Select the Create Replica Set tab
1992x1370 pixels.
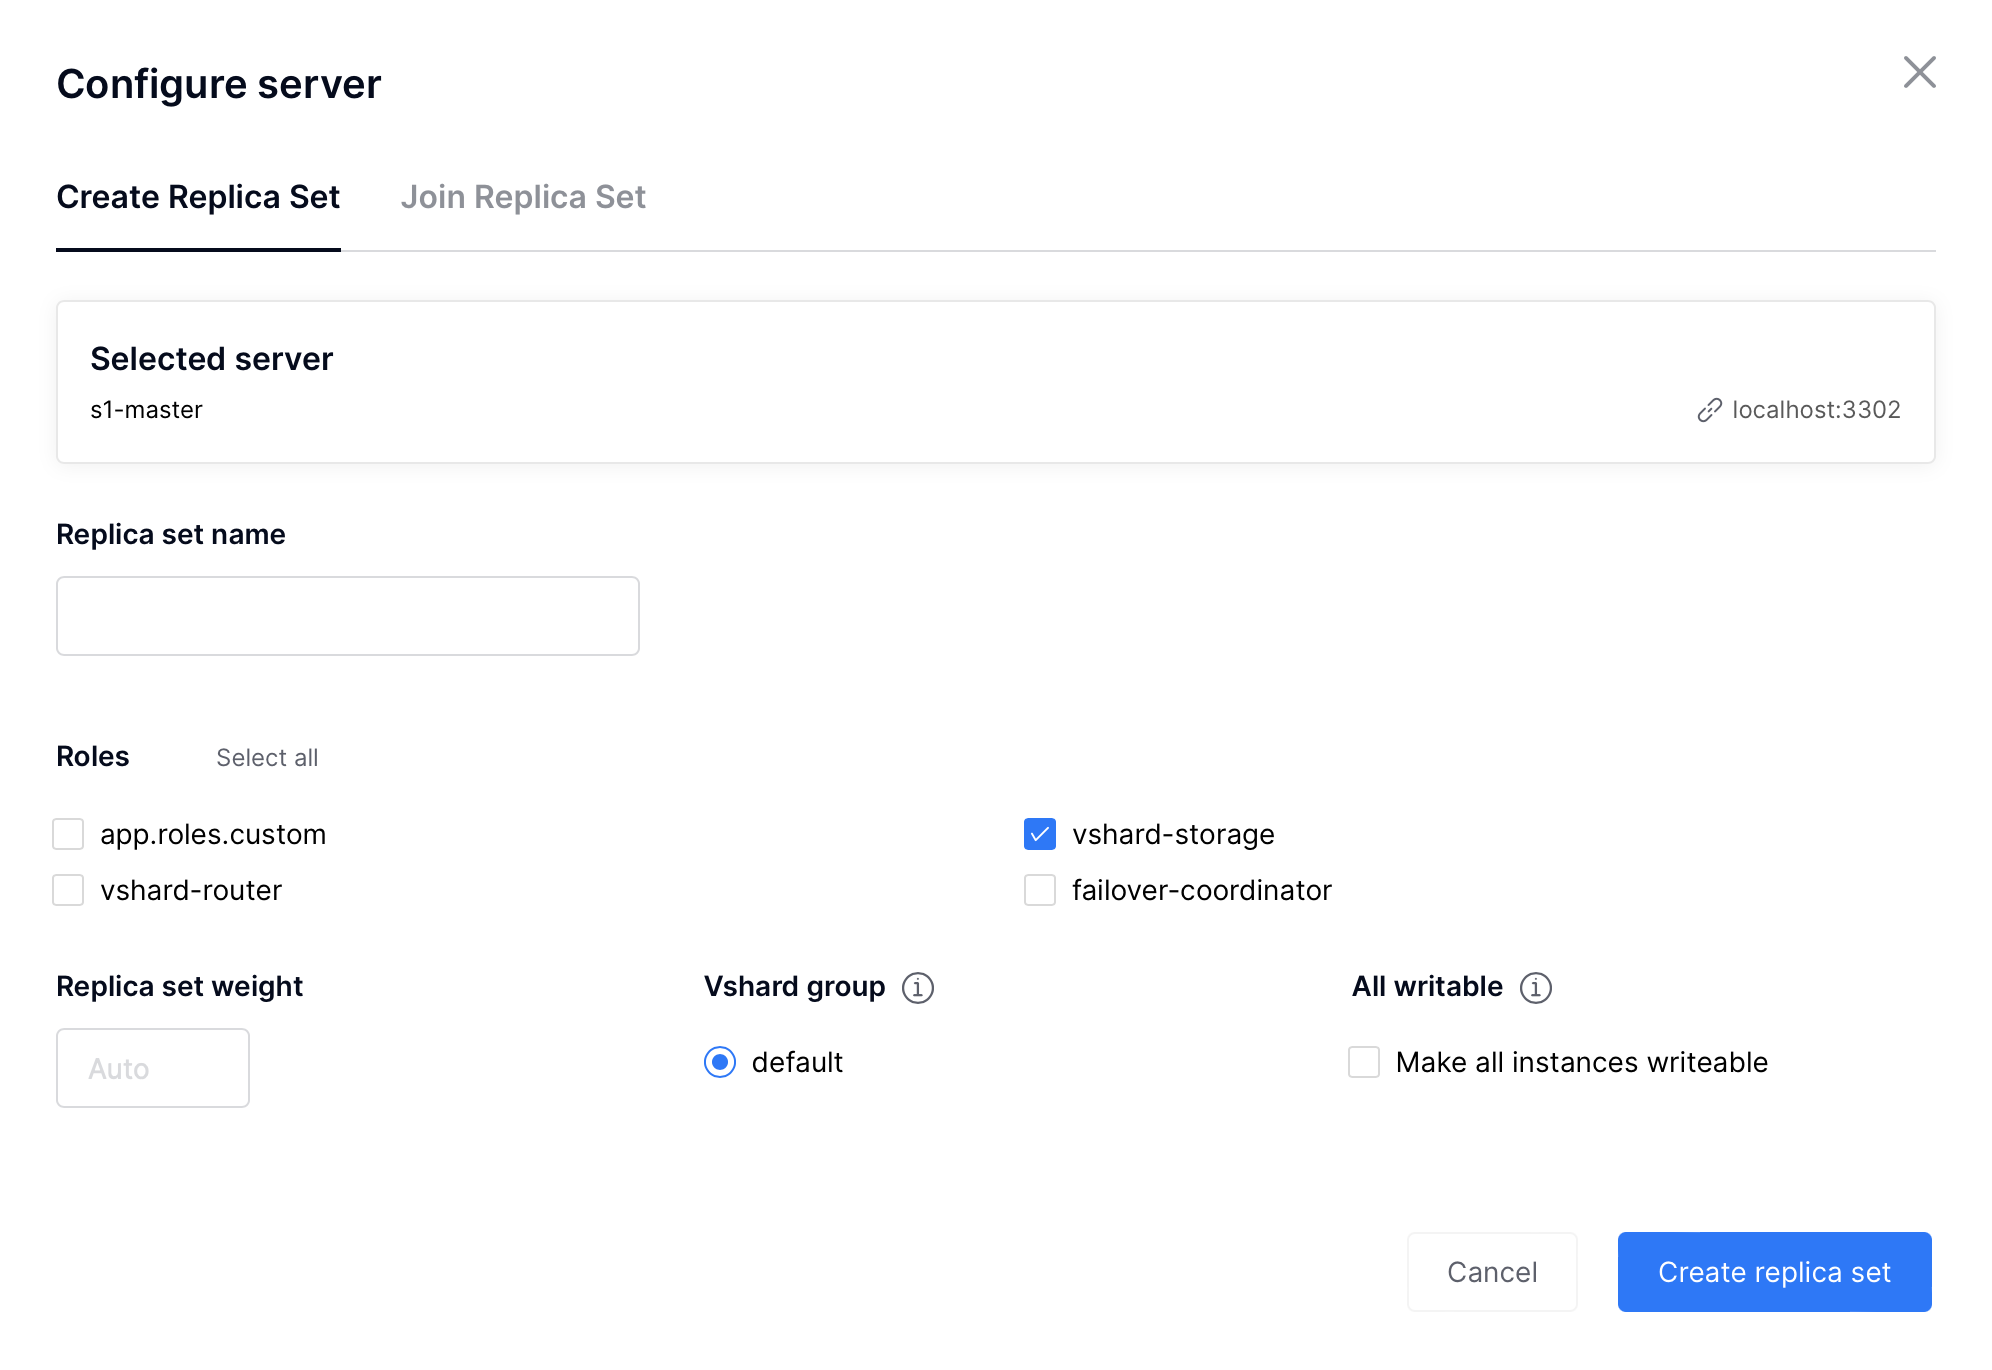pos(198,197)
